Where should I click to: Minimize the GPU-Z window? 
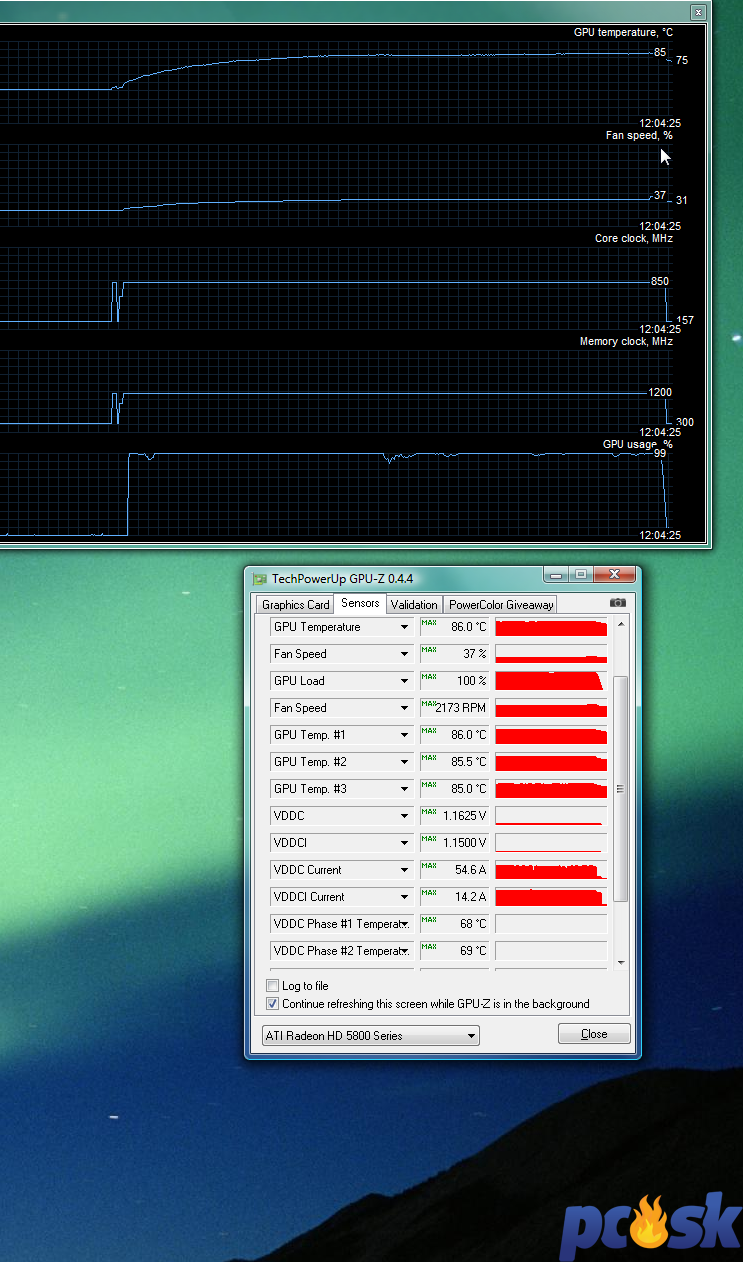coord(555,575)
